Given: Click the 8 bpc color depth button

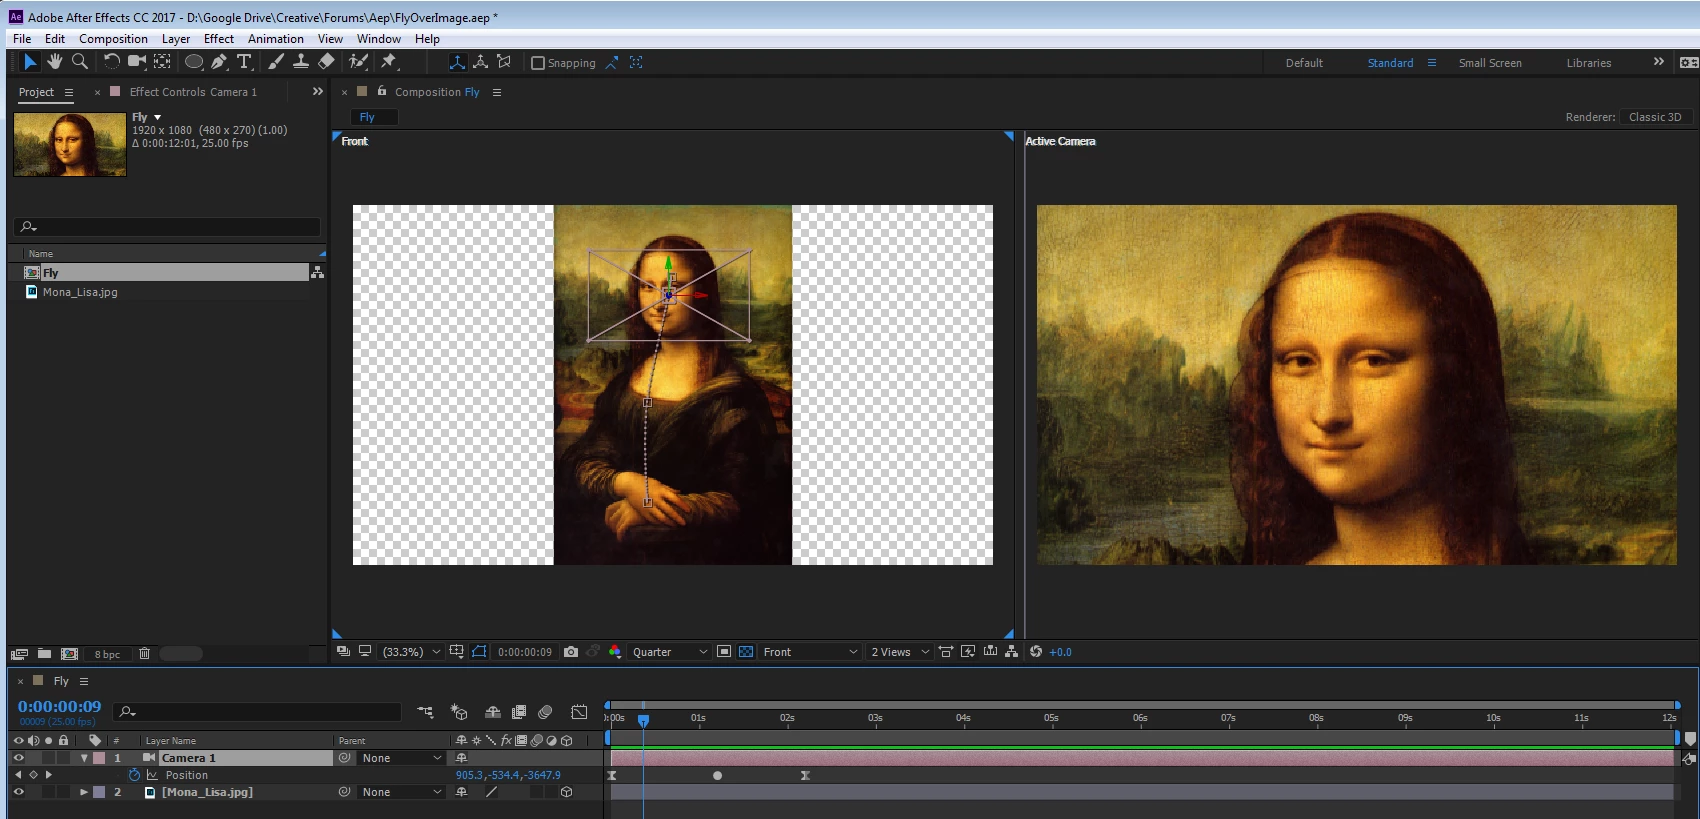Looking at the screenshot, I should click(107, 654).
